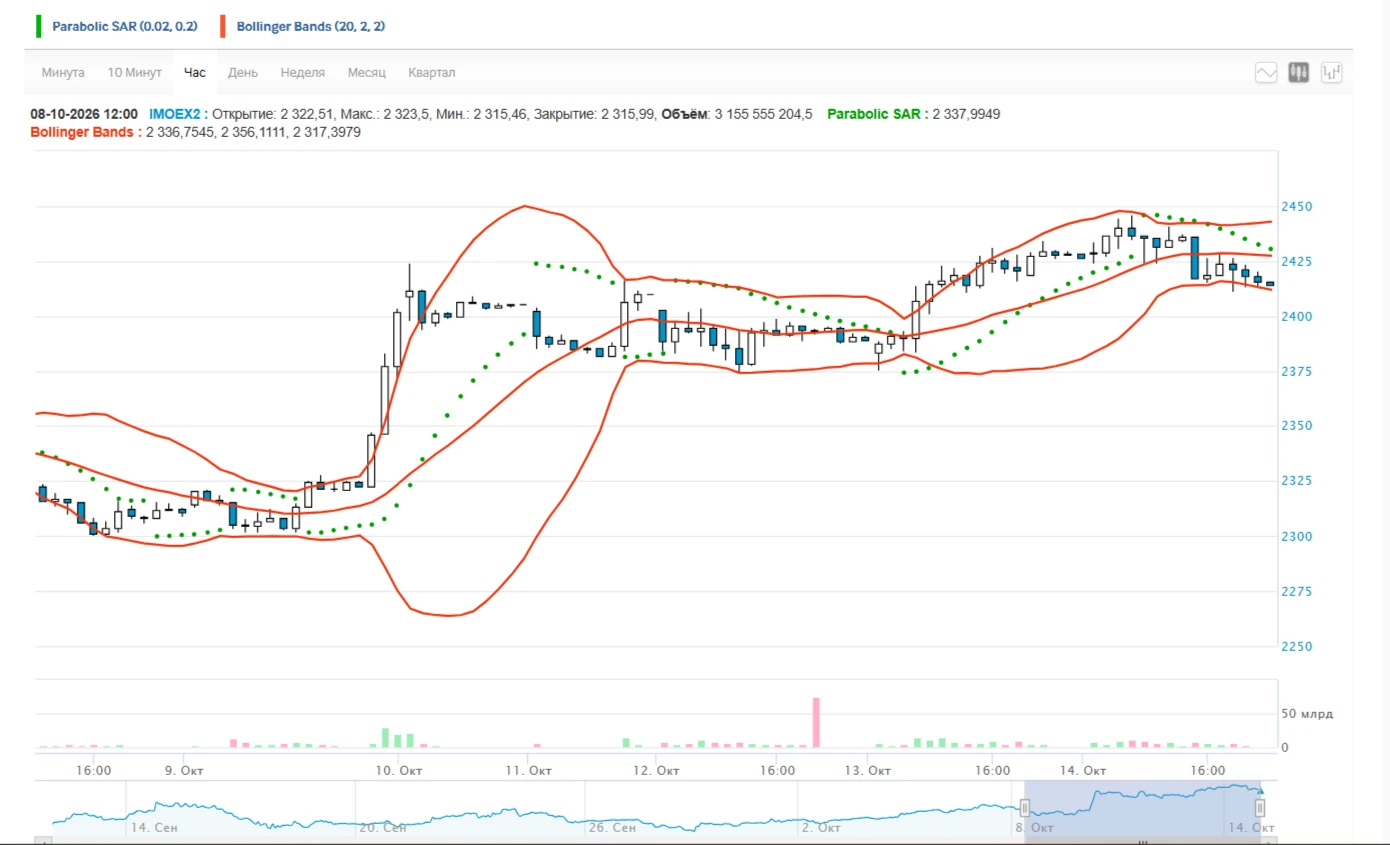Switch to the Минута timeframe tab
This screenshot has width=1390, height=845.
point(63,73)
